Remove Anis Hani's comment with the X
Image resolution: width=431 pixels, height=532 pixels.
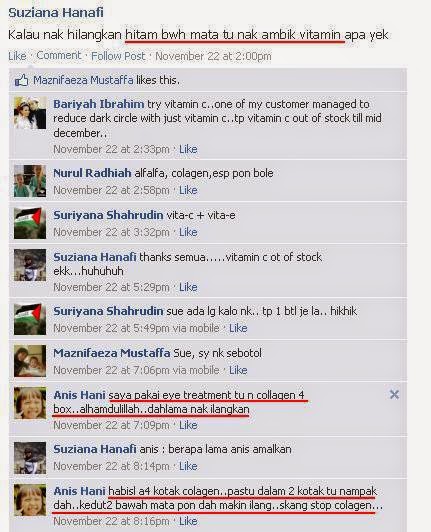pyautogui.click(x=394, y=395)
